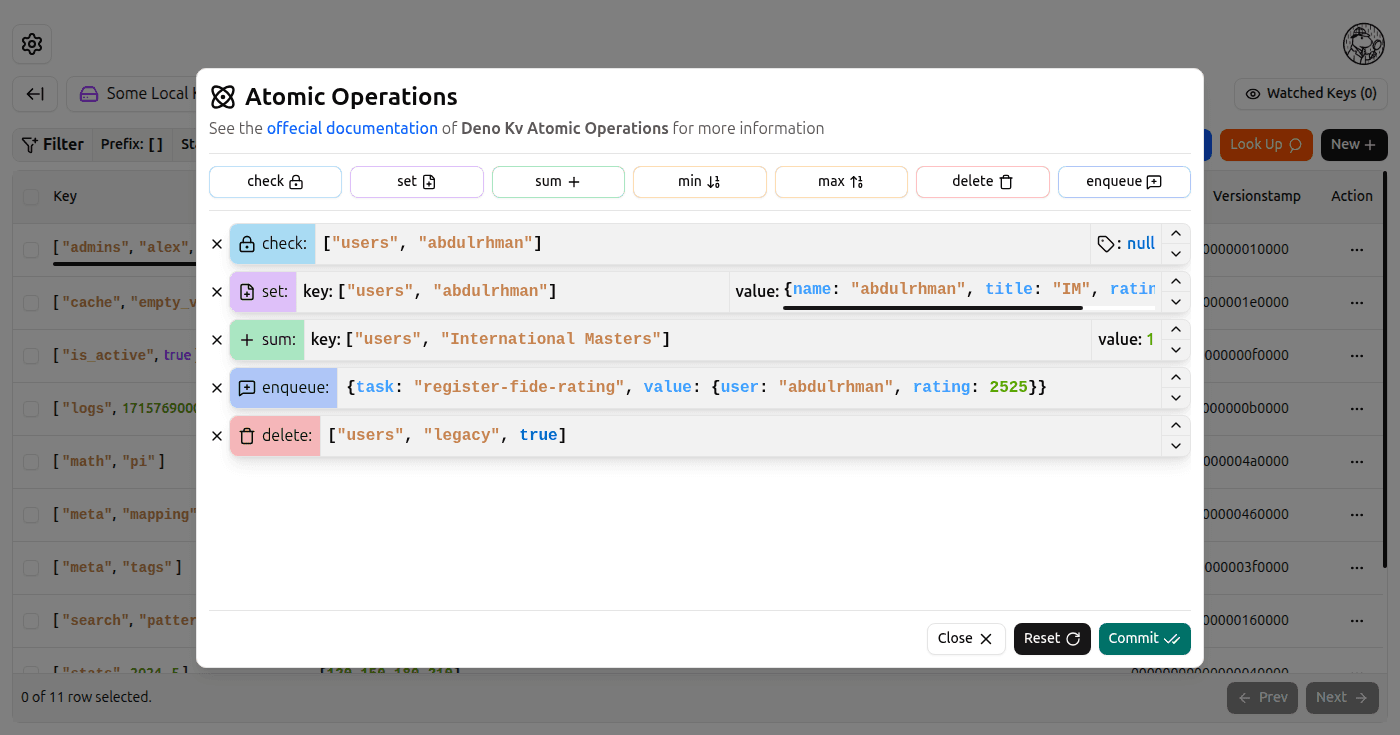Screen dimensions: 1400x735
Task: Click the horizontal scrollbar under set value
Action: point(933,308)
